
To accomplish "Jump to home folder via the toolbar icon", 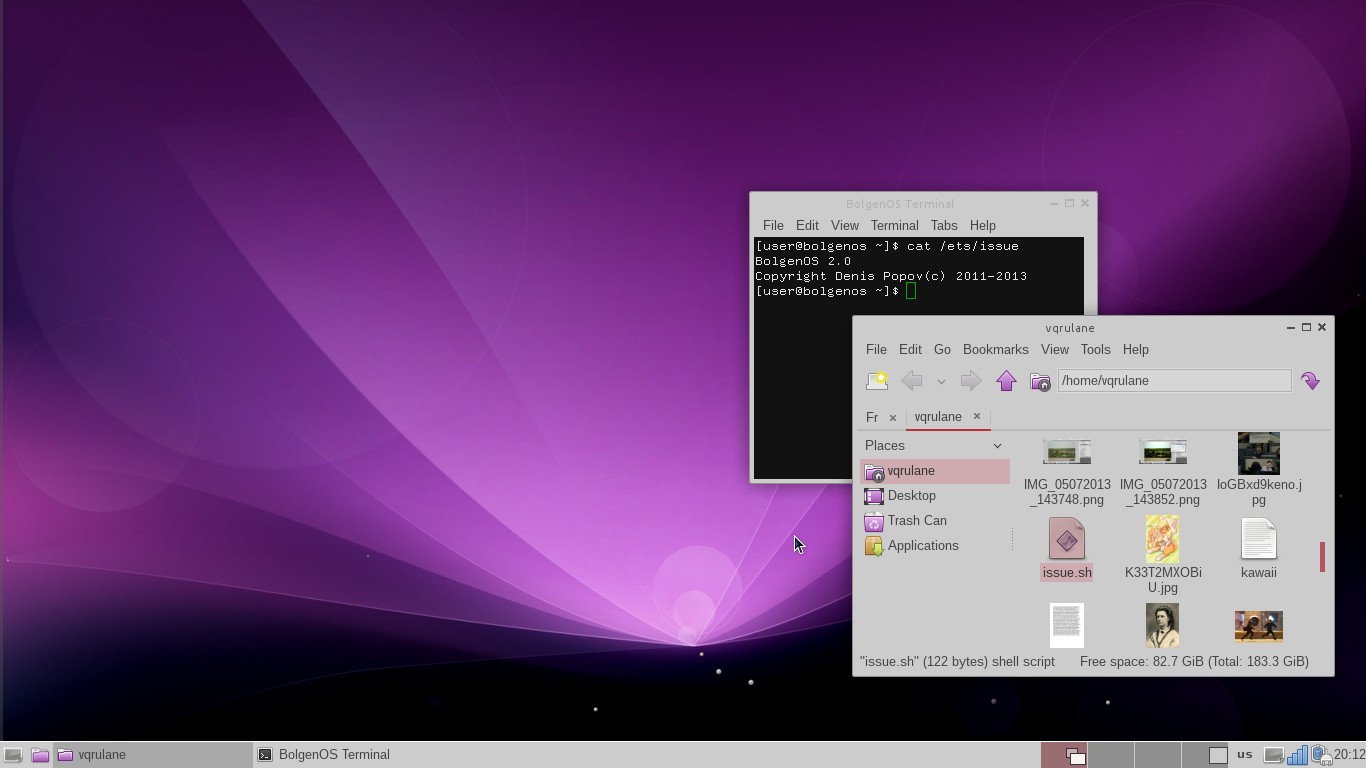I will 1040,381.
